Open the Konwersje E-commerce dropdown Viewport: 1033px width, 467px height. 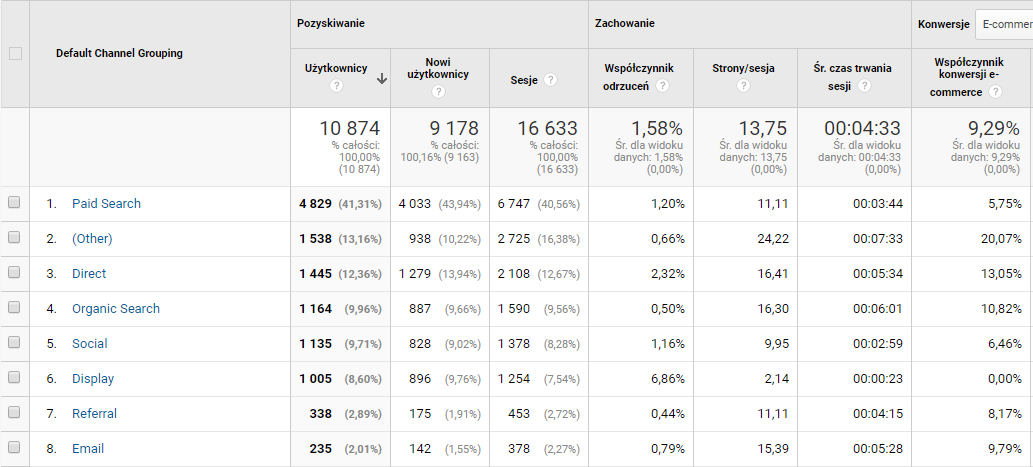point(1003,24)
